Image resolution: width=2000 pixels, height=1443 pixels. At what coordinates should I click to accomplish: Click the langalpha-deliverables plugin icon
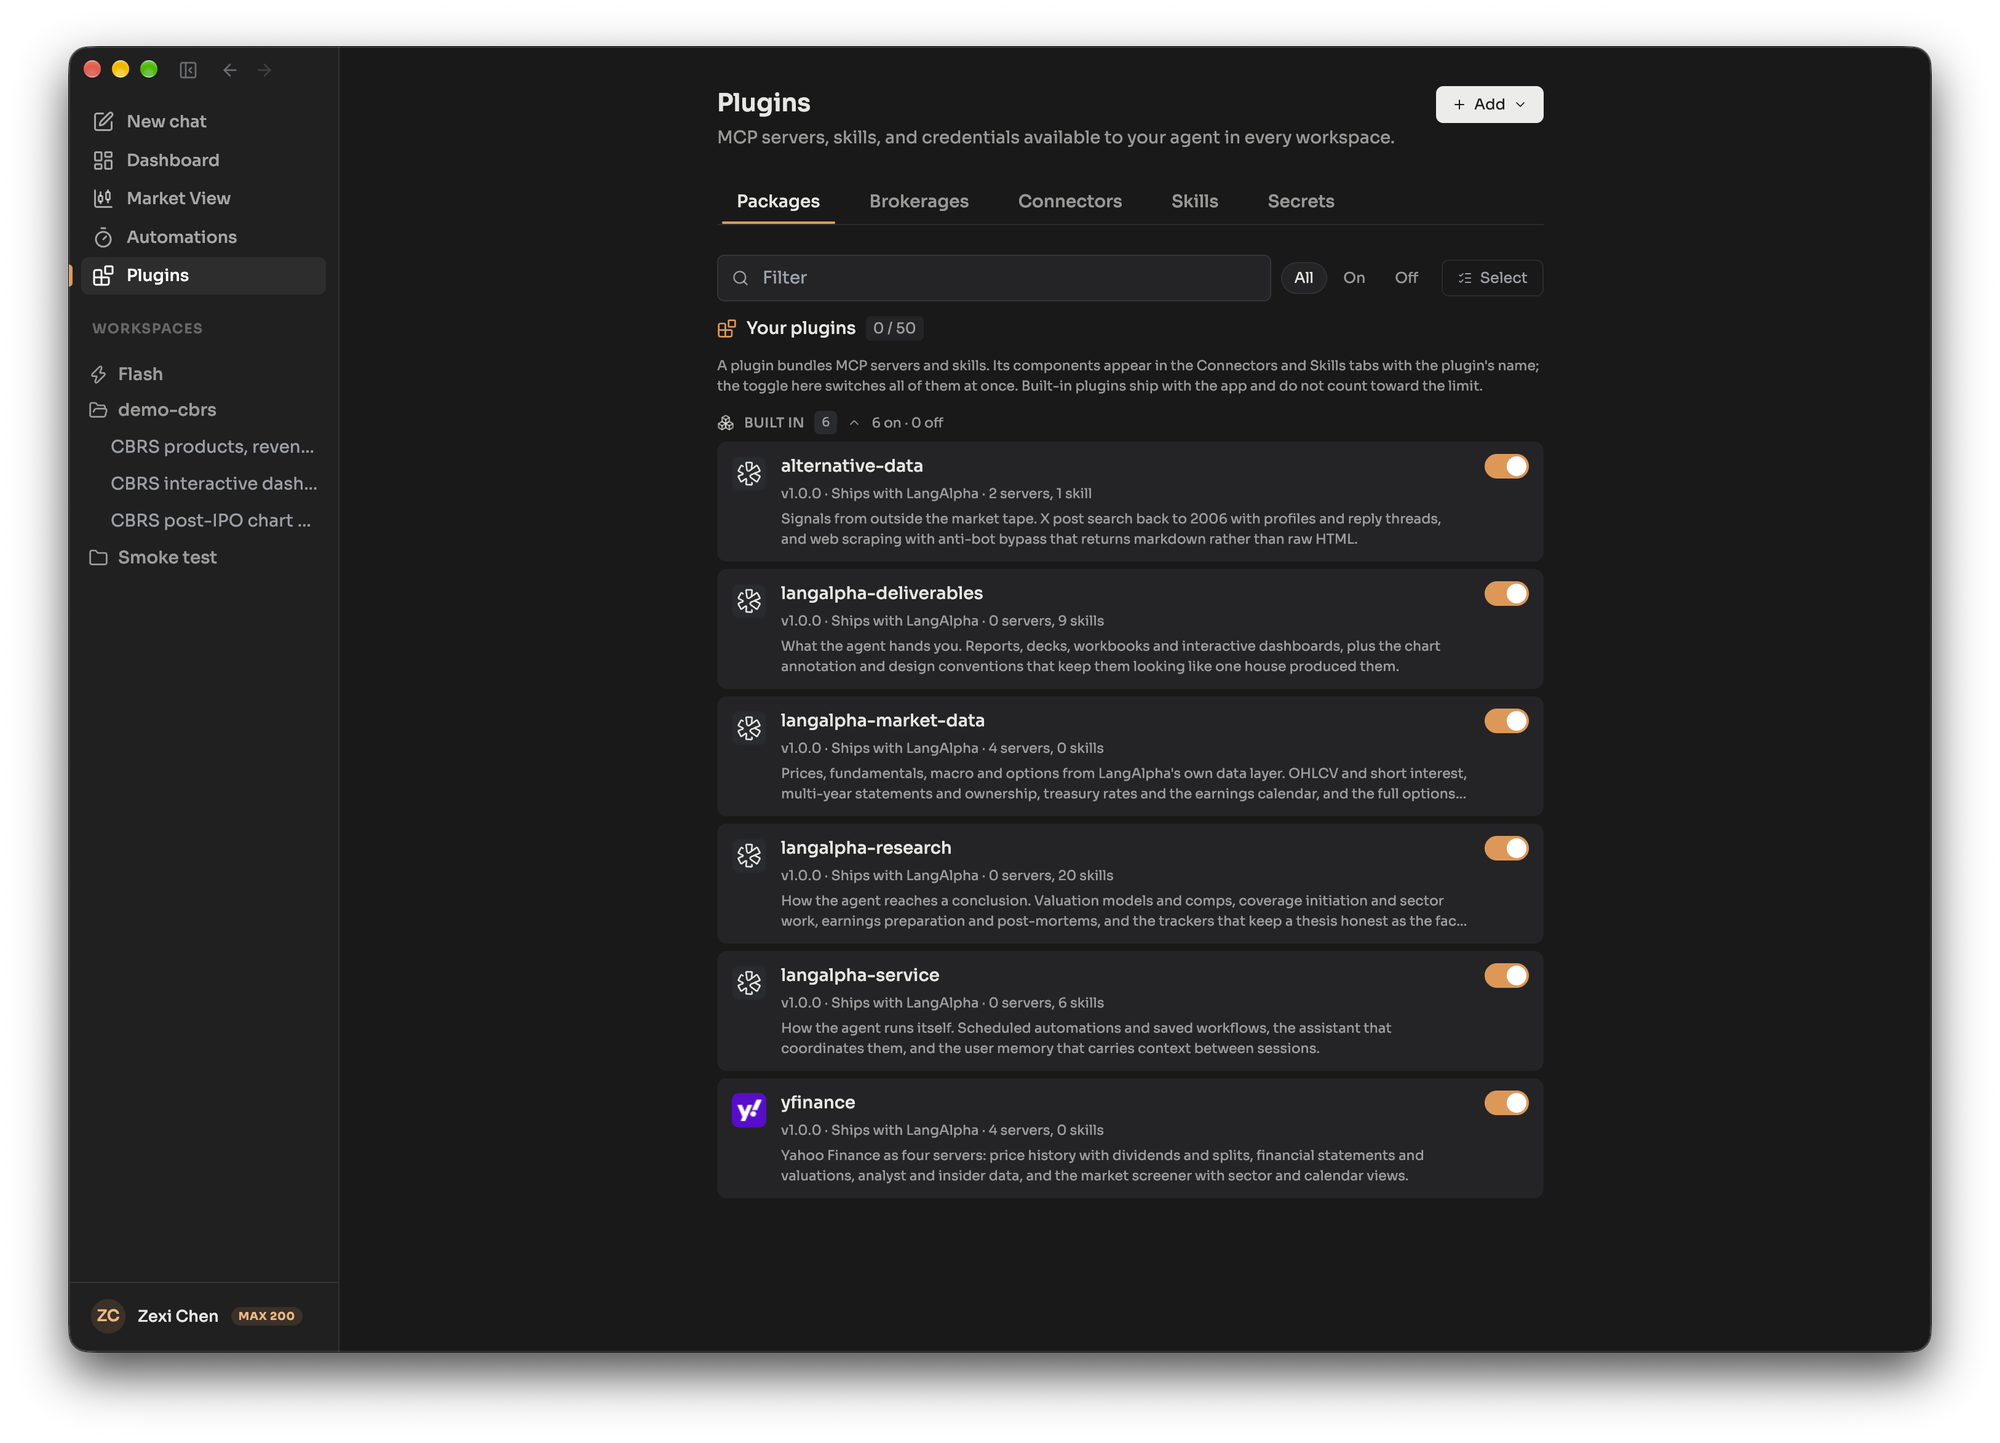pos(749,601)
